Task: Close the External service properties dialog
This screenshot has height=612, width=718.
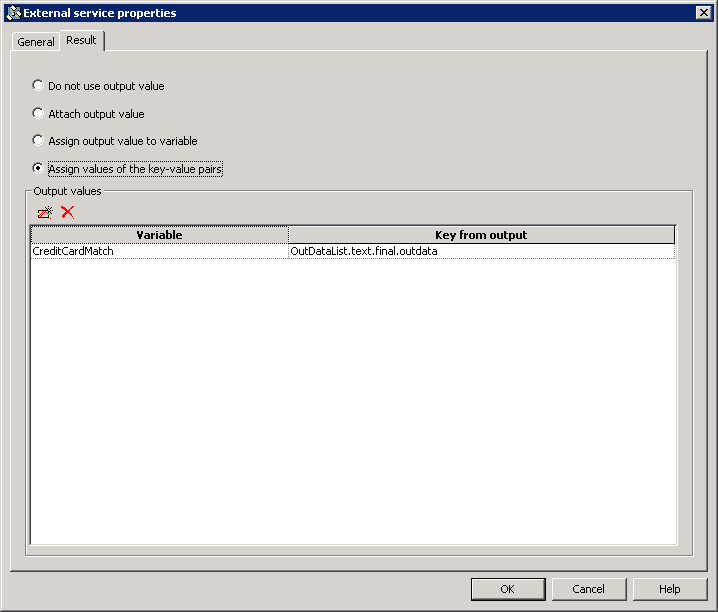Action: tap(703, 13)
